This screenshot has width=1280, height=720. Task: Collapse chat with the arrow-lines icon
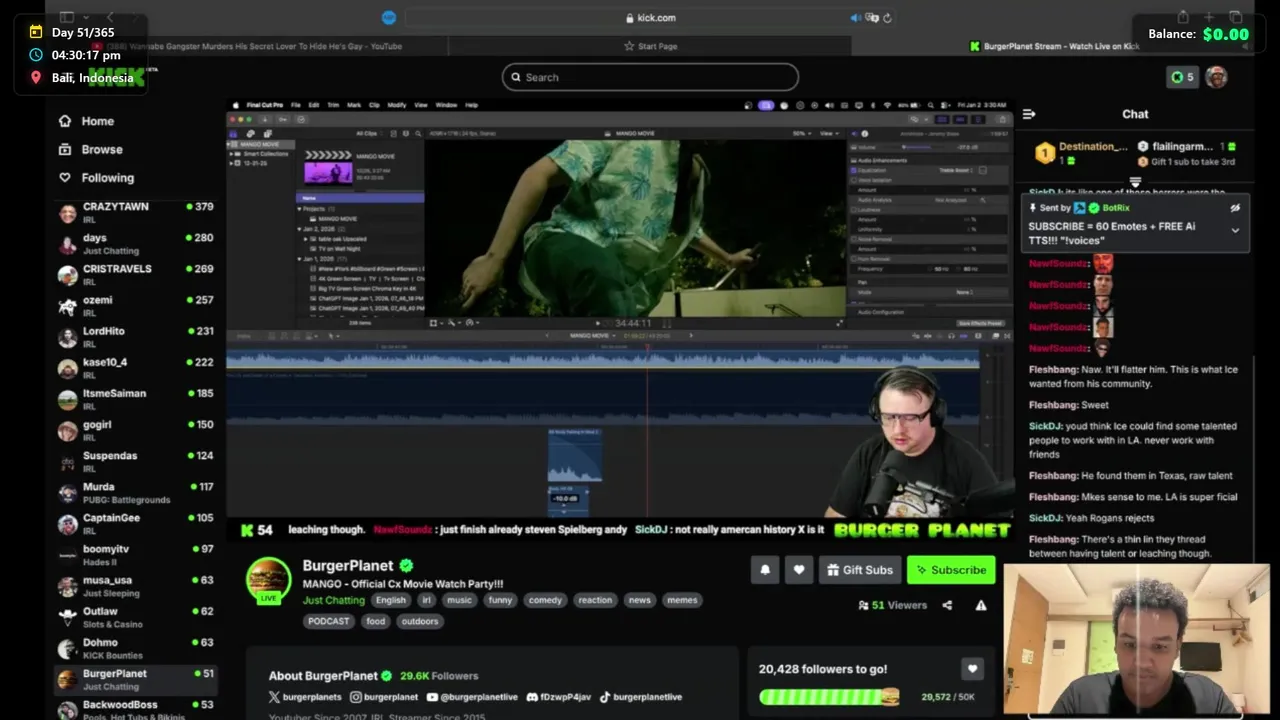(x=1029, y=114)
